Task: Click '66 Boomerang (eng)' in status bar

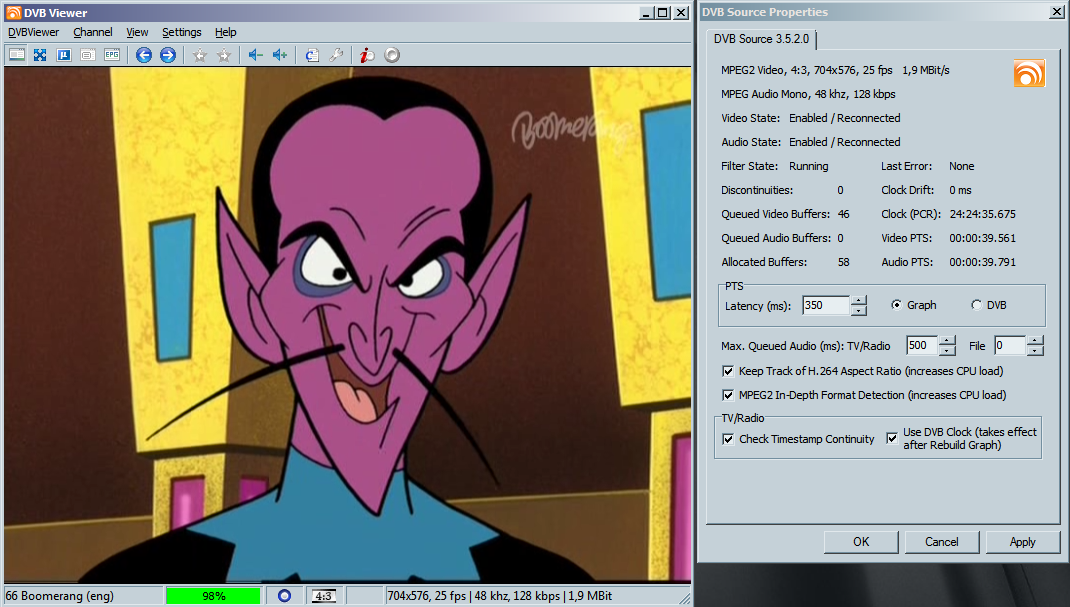Action: click(59, 596)
